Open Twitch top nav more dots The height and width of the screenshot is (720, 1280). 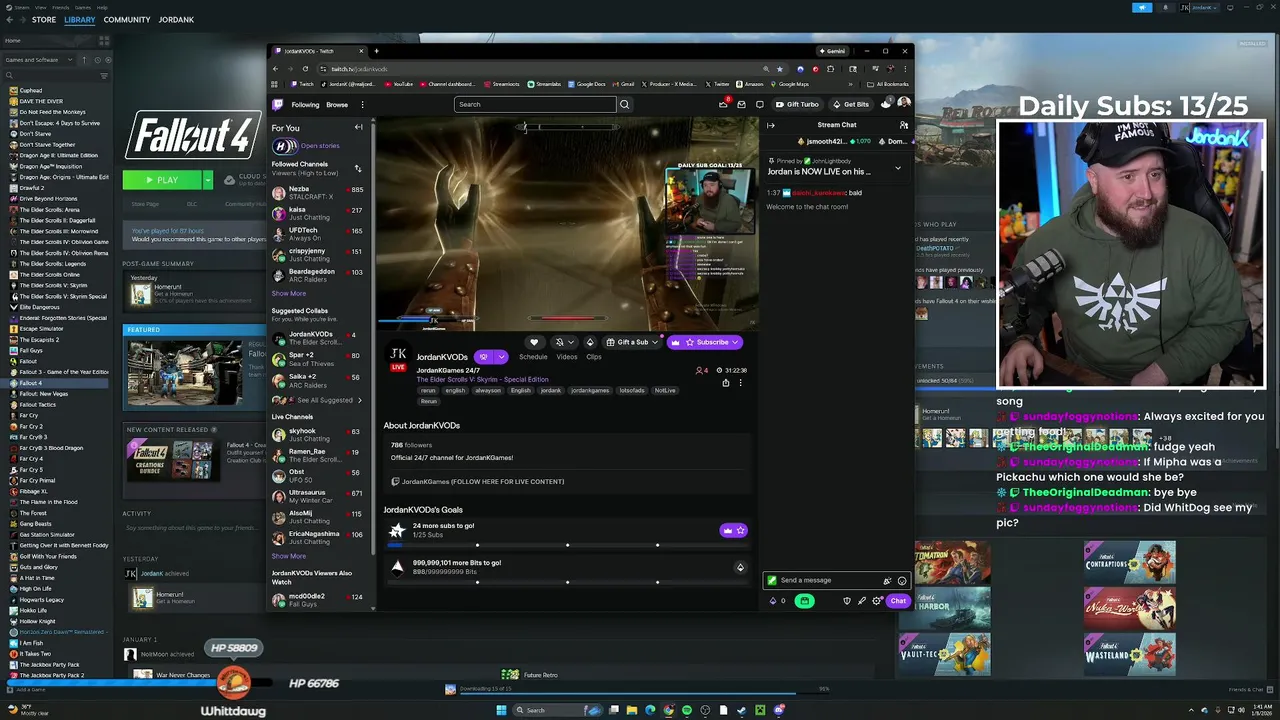(362, 104)
